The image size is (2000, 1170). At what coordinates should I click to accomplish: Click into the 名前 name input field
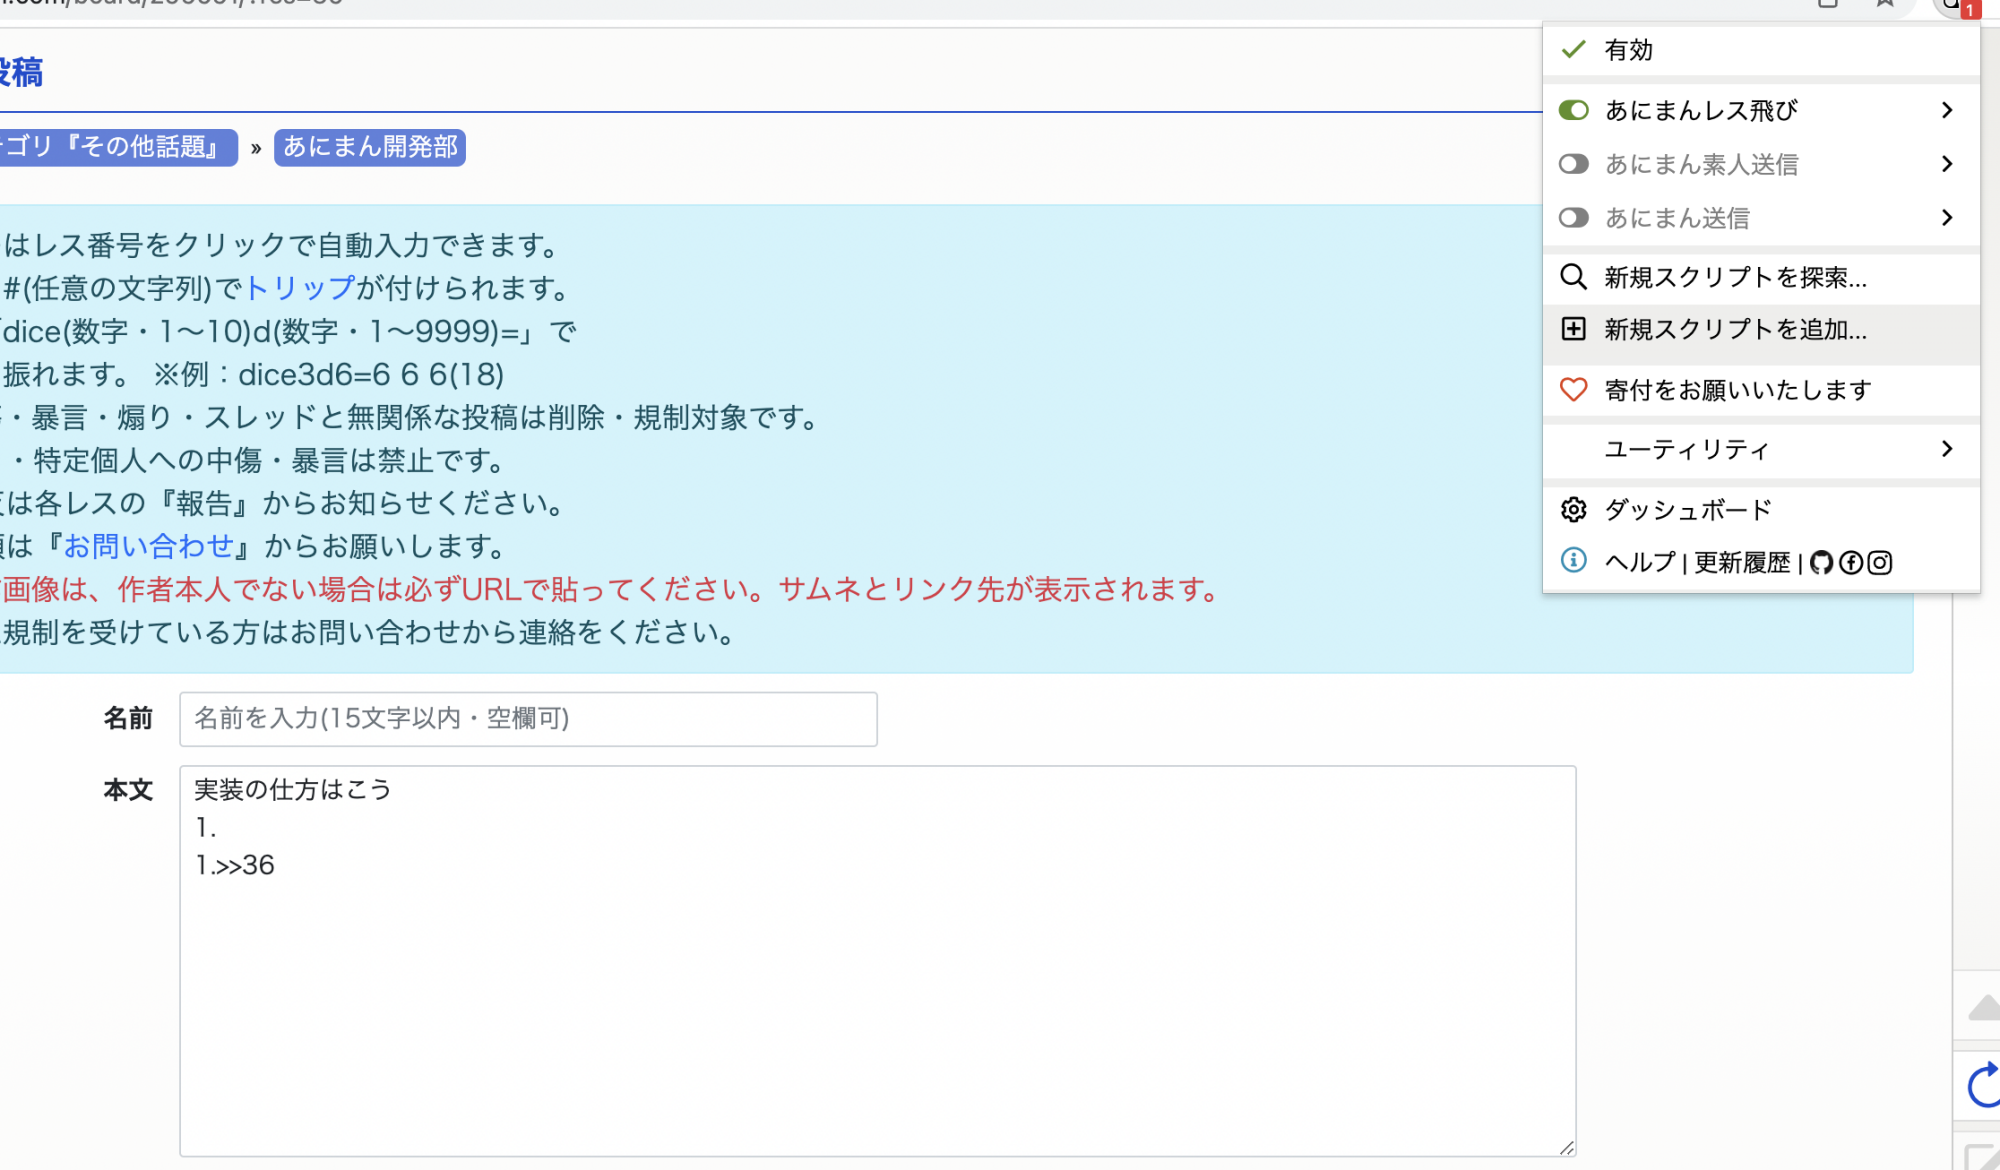pos(528,719)
